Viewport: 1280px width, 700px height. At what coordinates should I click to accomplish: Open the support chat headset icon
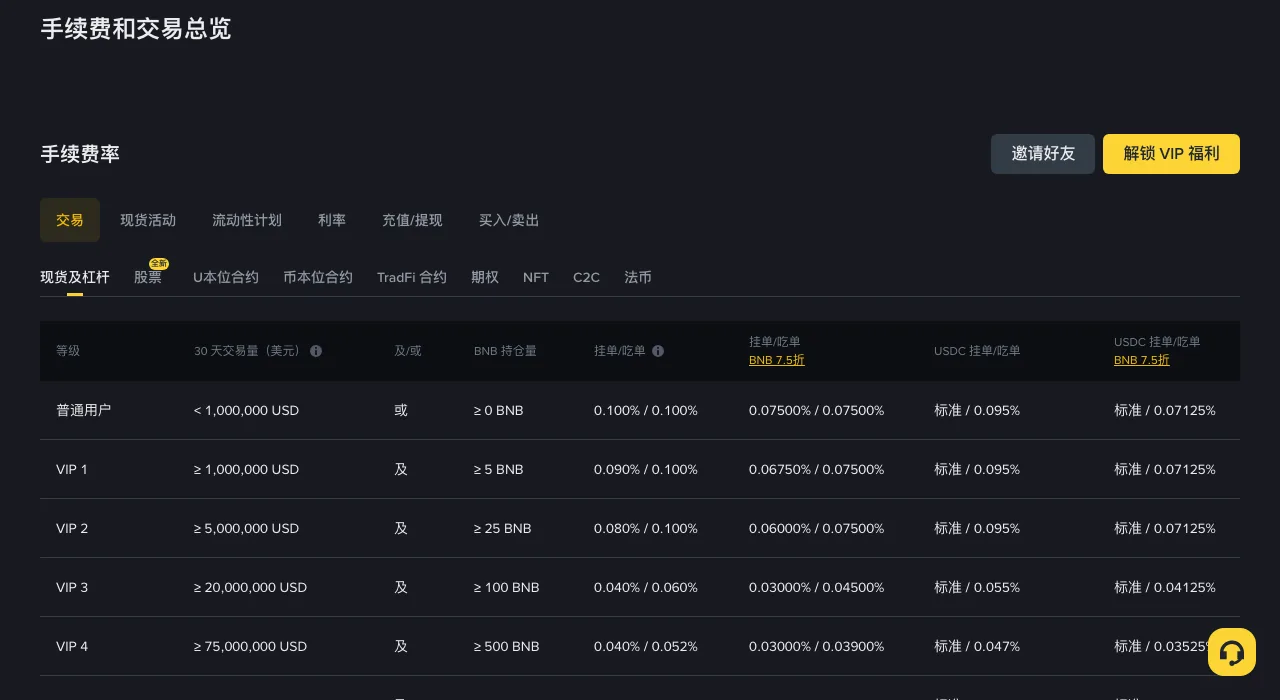click(1232, 653)
